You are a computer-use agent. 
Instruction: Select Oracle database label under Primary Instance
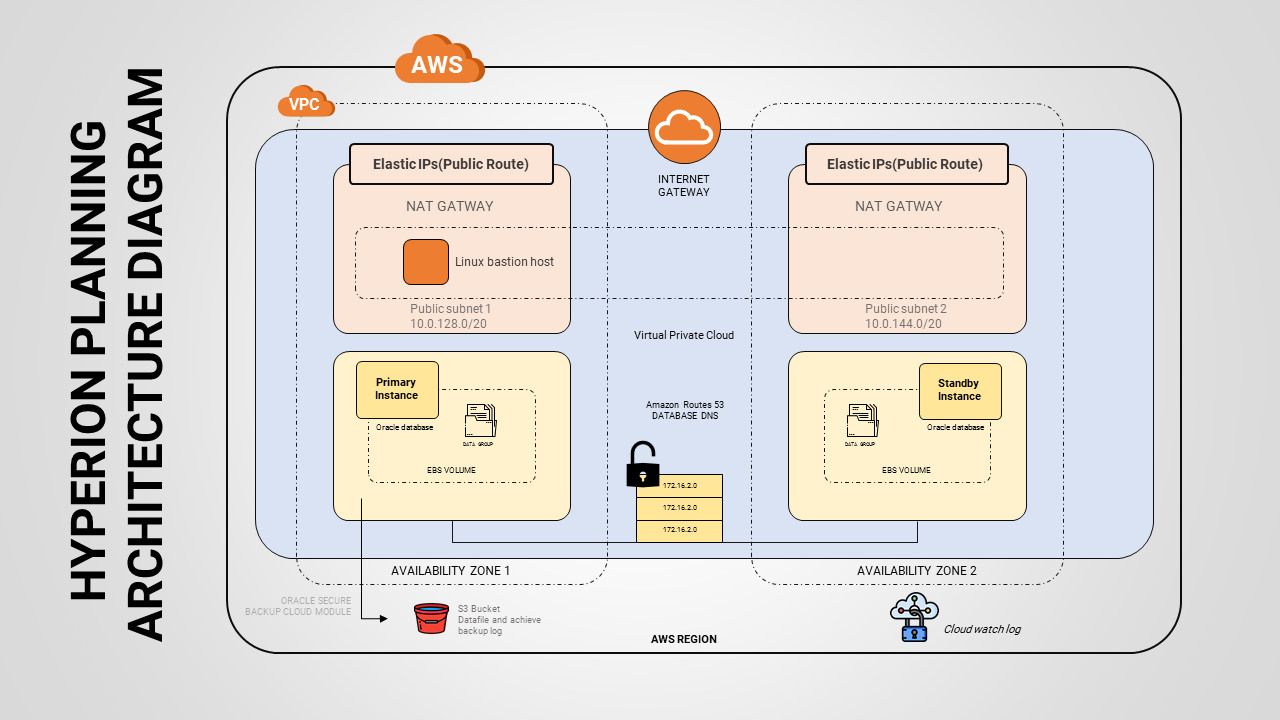(405, 427)
